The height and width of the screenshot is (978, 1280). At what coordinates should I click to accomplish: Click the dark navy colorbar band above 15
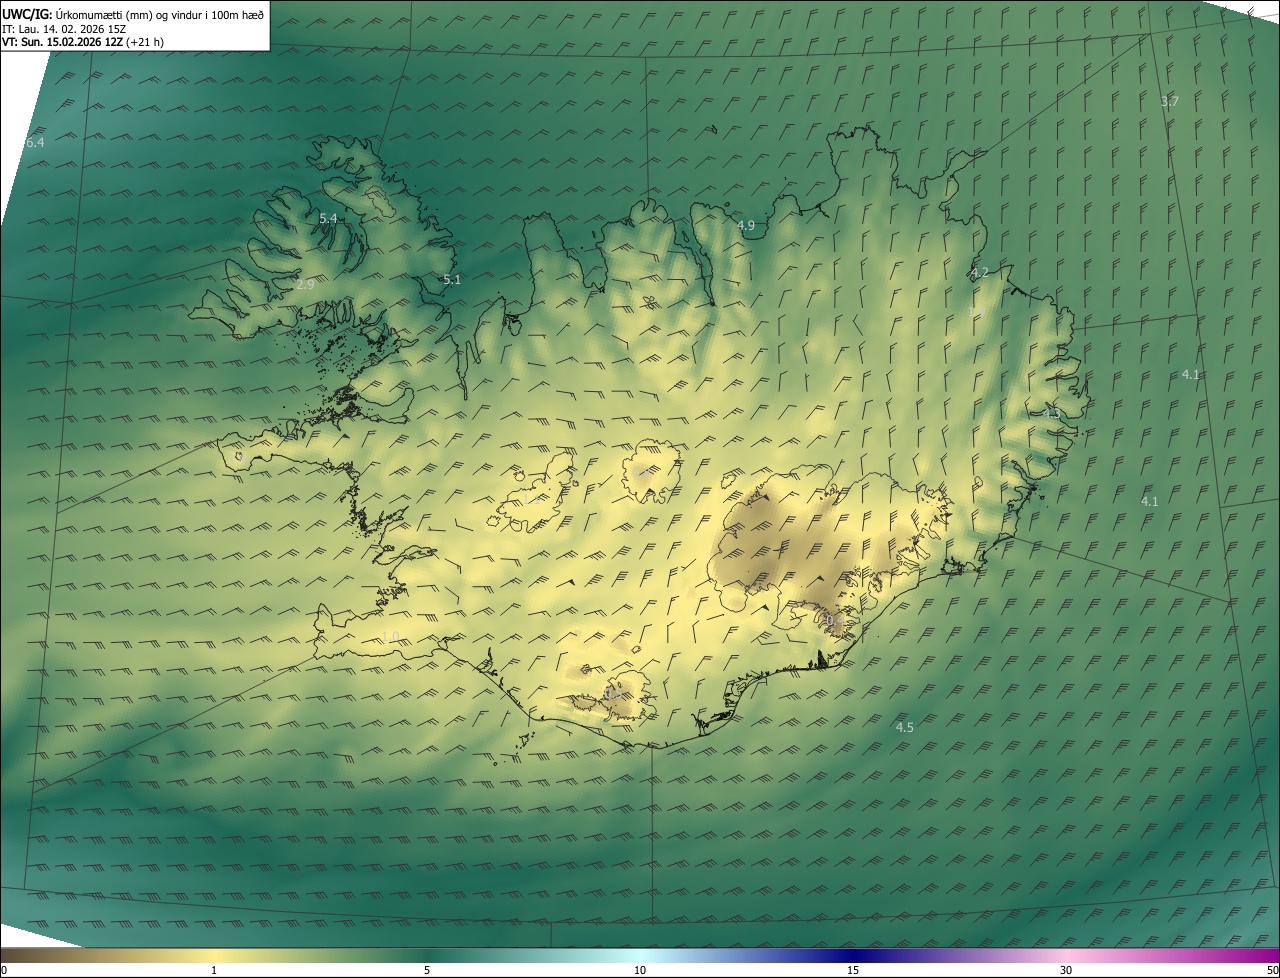(853, 955)
